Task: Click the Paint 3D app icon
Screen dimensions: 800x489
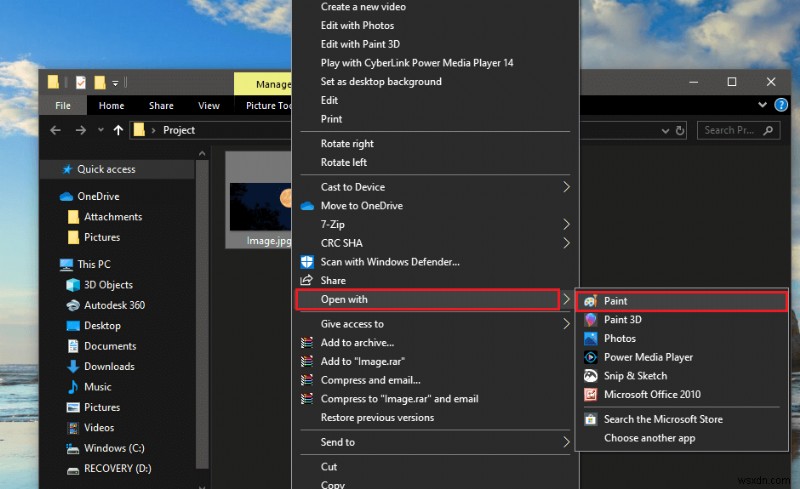Action: [x=590, y=320]
